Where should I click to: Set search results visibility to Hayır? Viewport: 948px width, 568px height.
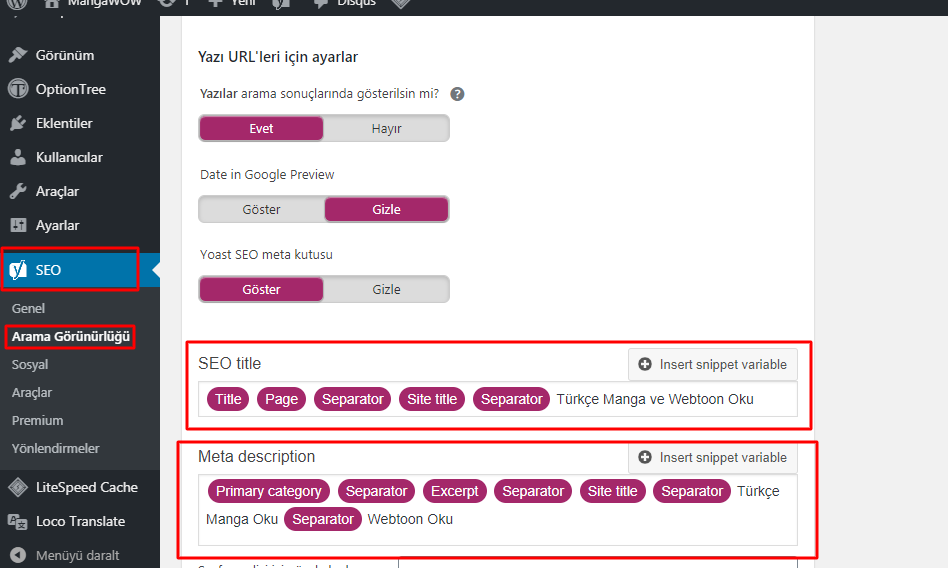(386, 128)
